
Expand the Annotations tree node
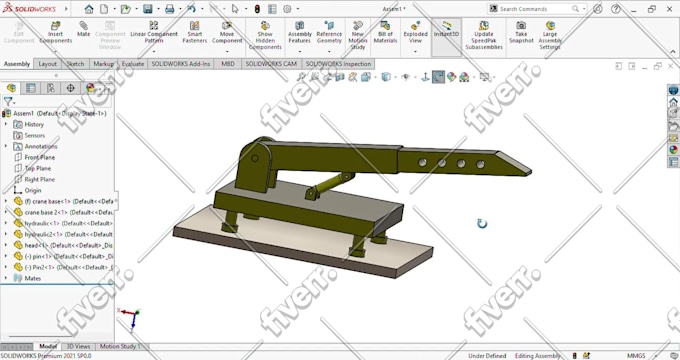click(x=6, y=146)
